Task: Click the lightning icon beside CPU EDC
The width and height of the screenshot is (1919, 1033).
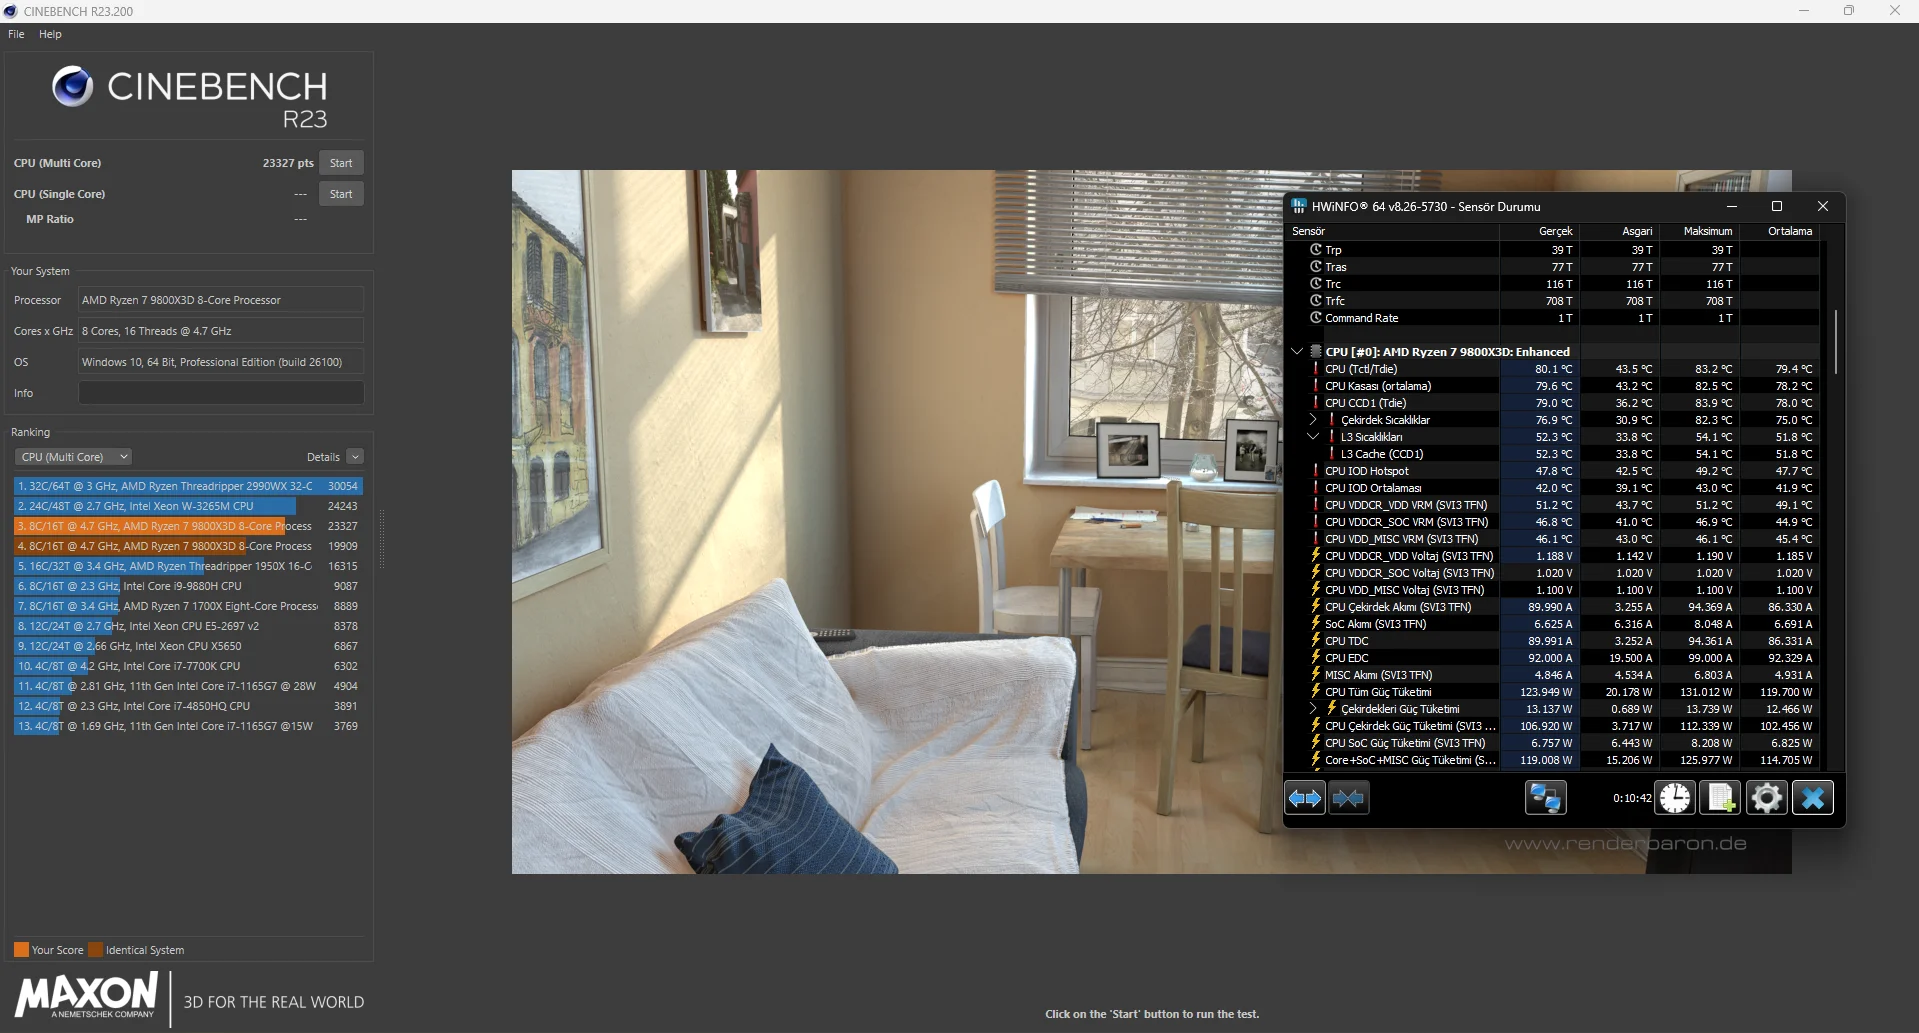Action: coord(1316,658)
